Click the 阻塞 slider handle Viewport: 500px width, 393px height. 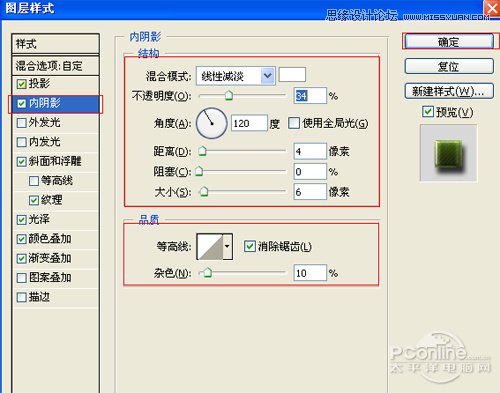199,171
